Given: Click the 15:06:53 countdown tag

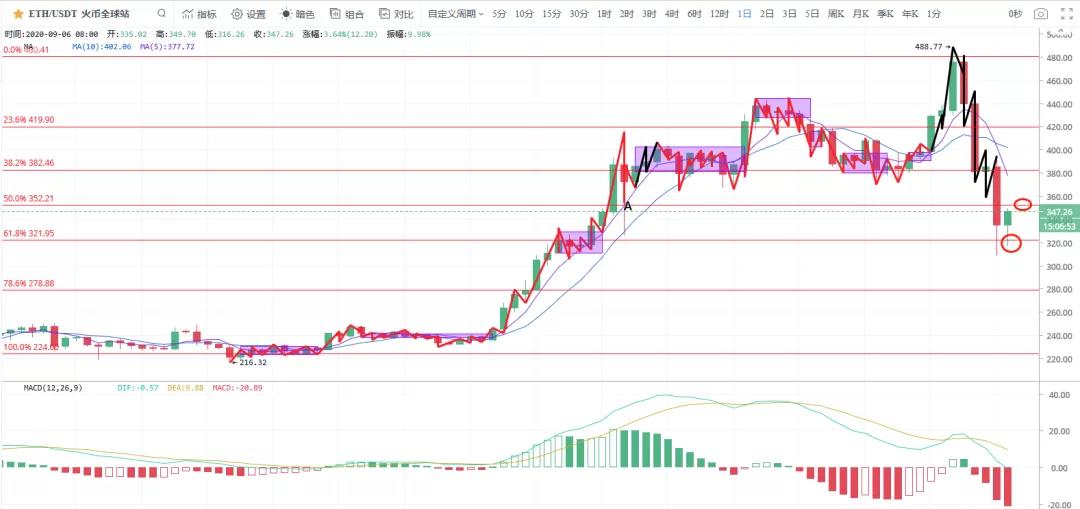Looking at the screenshot, I should (x=1058, y=226).
